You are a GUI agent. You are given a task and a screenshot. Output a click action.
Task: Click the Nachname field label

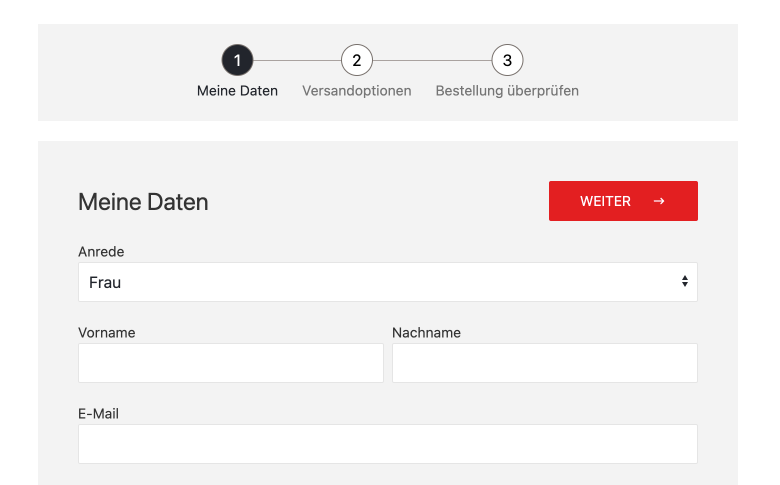426,333
